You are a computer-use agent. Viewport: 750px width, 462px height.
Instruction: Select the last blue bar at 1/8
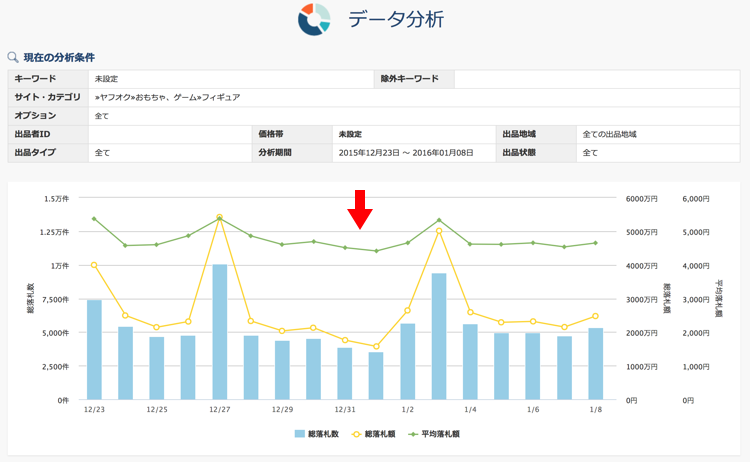click(x=595, y=363)
